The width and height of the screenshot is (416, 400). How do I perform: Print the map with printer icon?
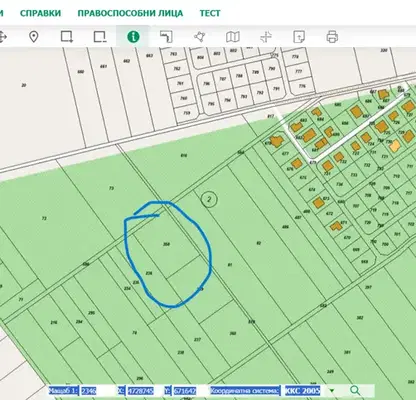tap(332, 37)
